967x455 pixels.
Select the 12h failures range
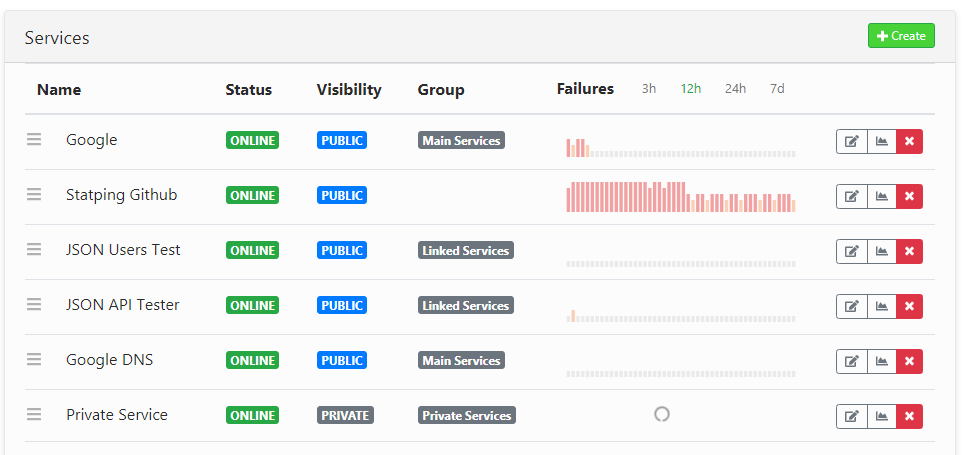[x=691, y=89]
